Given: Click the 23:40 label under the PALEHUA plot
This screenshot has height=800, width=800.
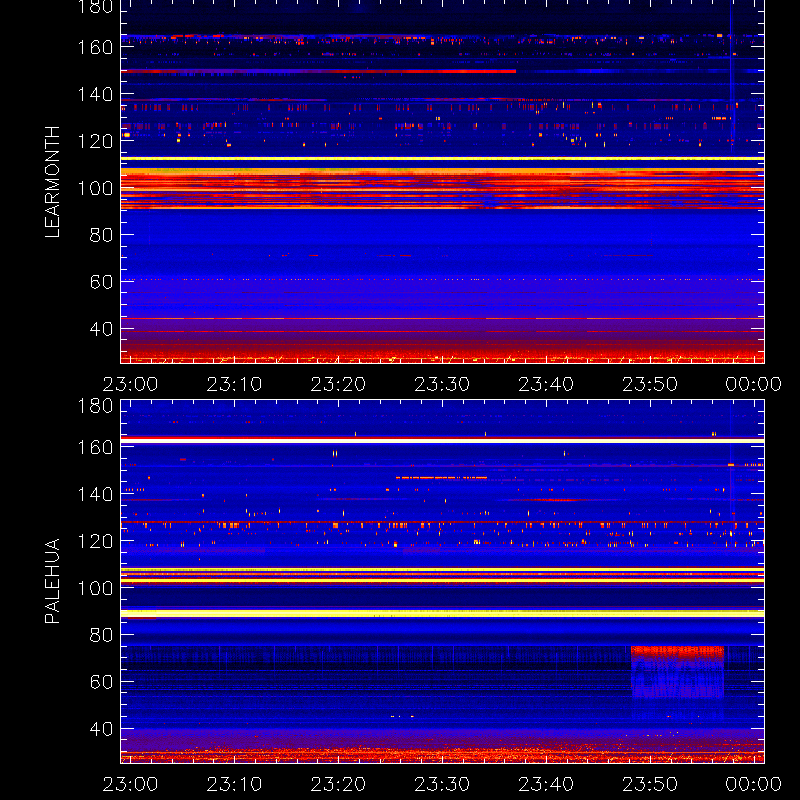Looking at the screenshot, I should [546, 784].
